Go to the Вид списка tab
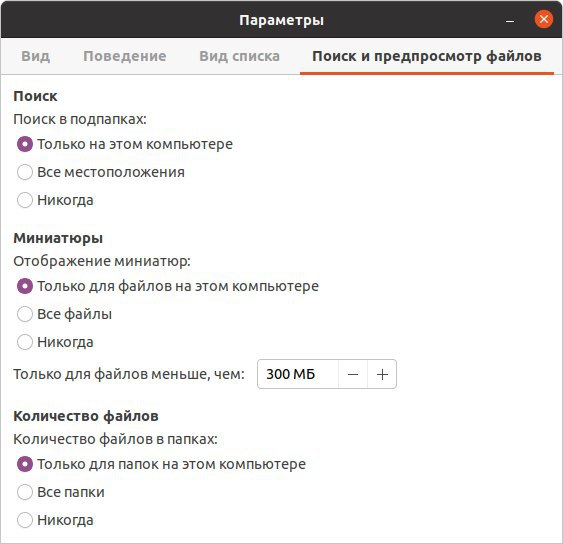 tap(239, 56)
